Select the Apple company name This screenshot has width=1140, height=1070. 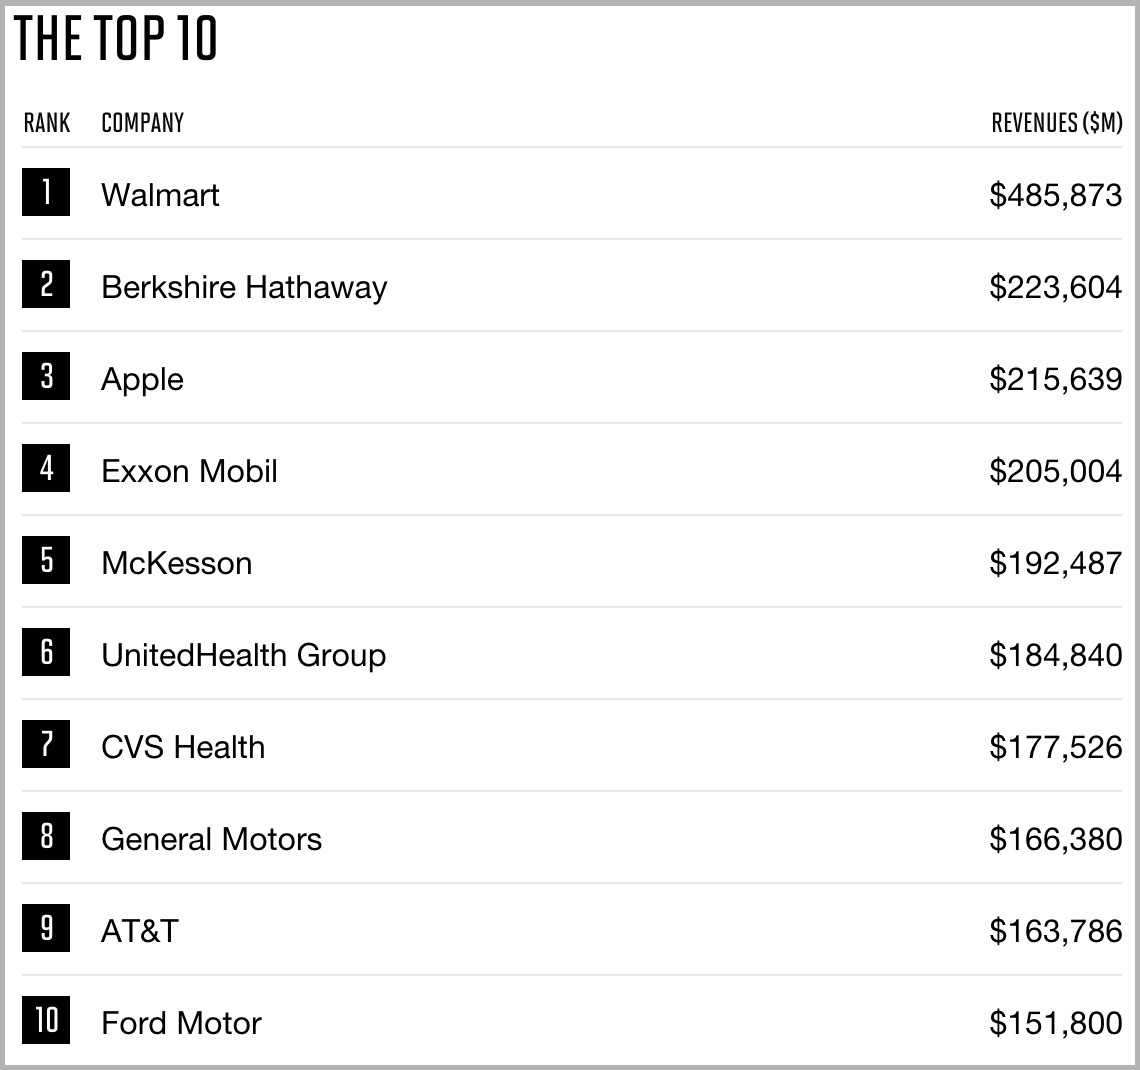(x=142, y=380)
